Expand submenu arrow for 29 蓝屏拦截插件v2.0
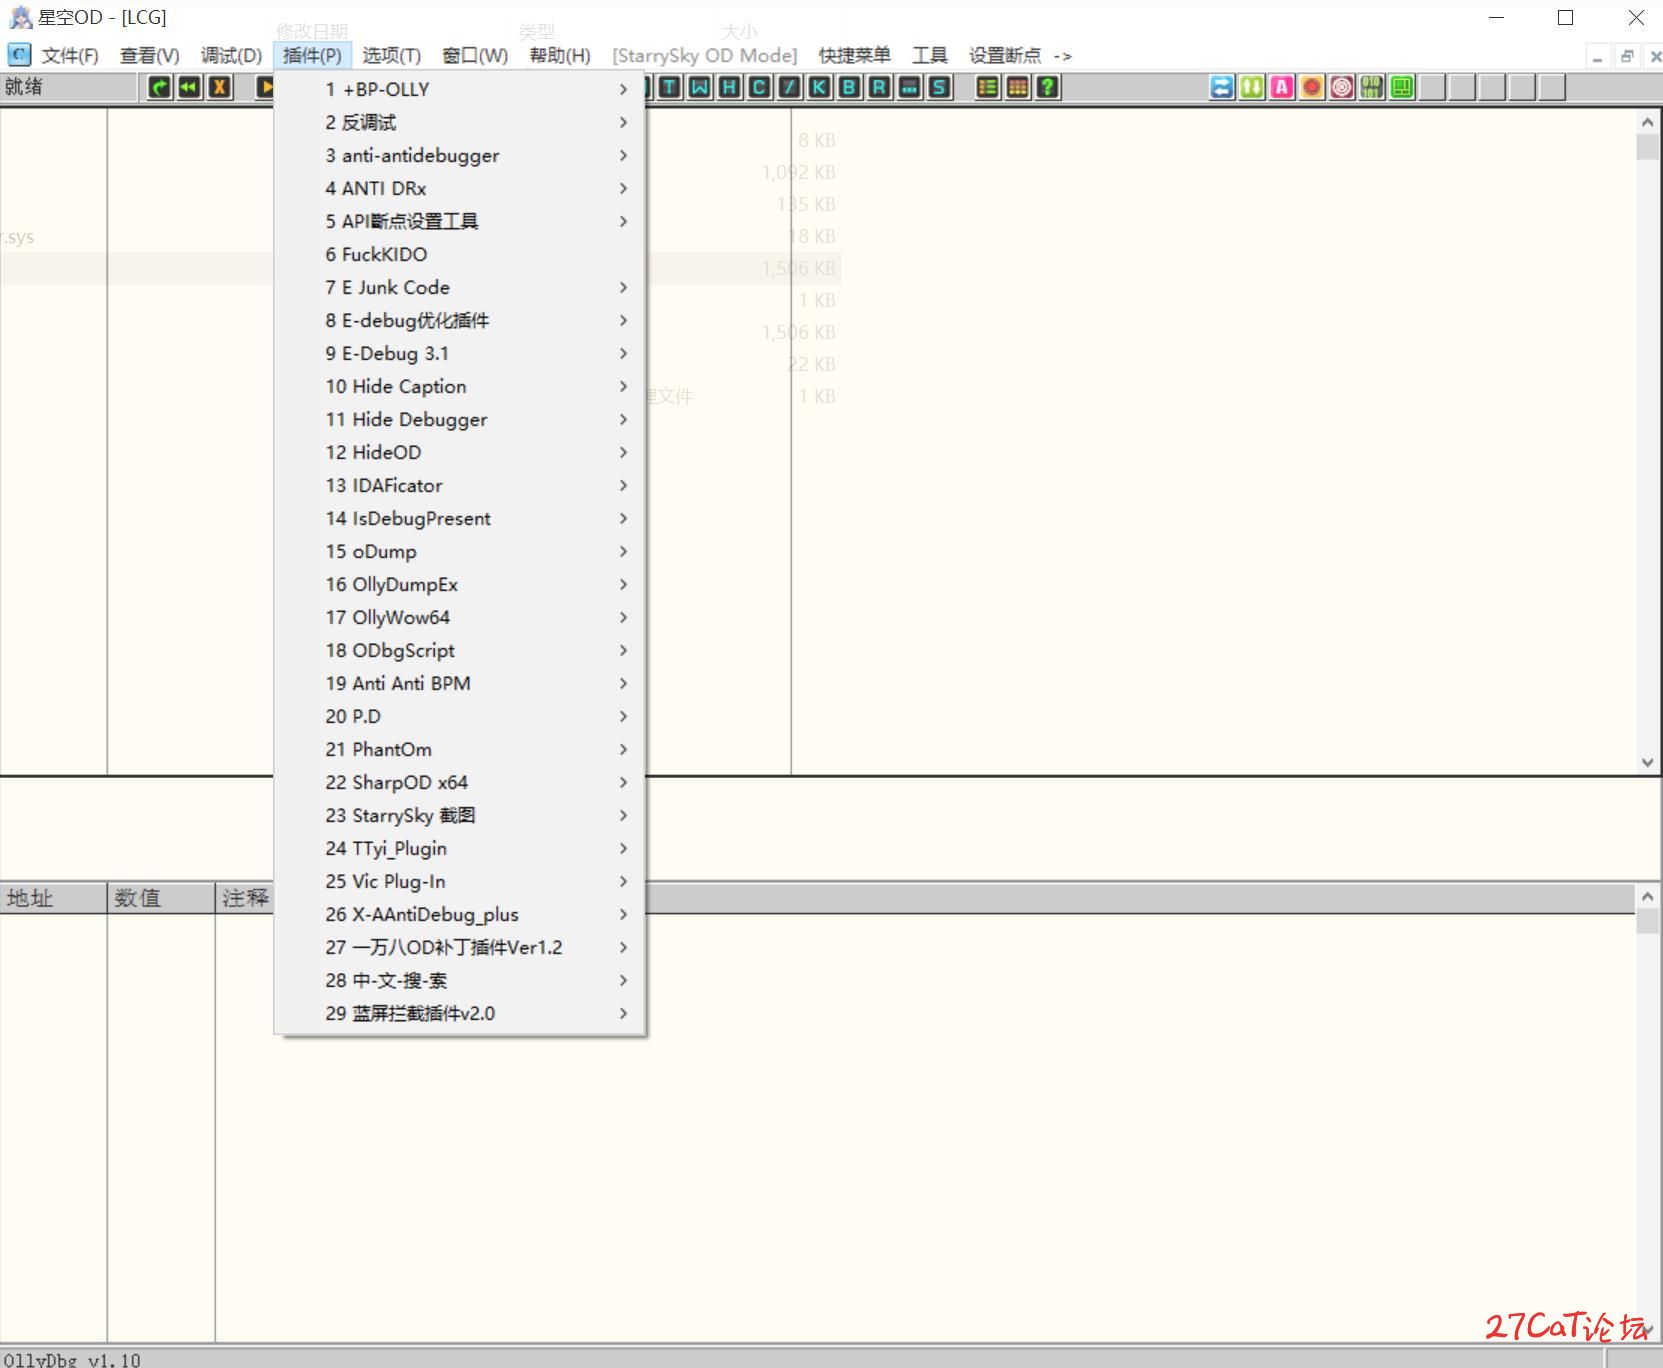 coord(623,1013)
